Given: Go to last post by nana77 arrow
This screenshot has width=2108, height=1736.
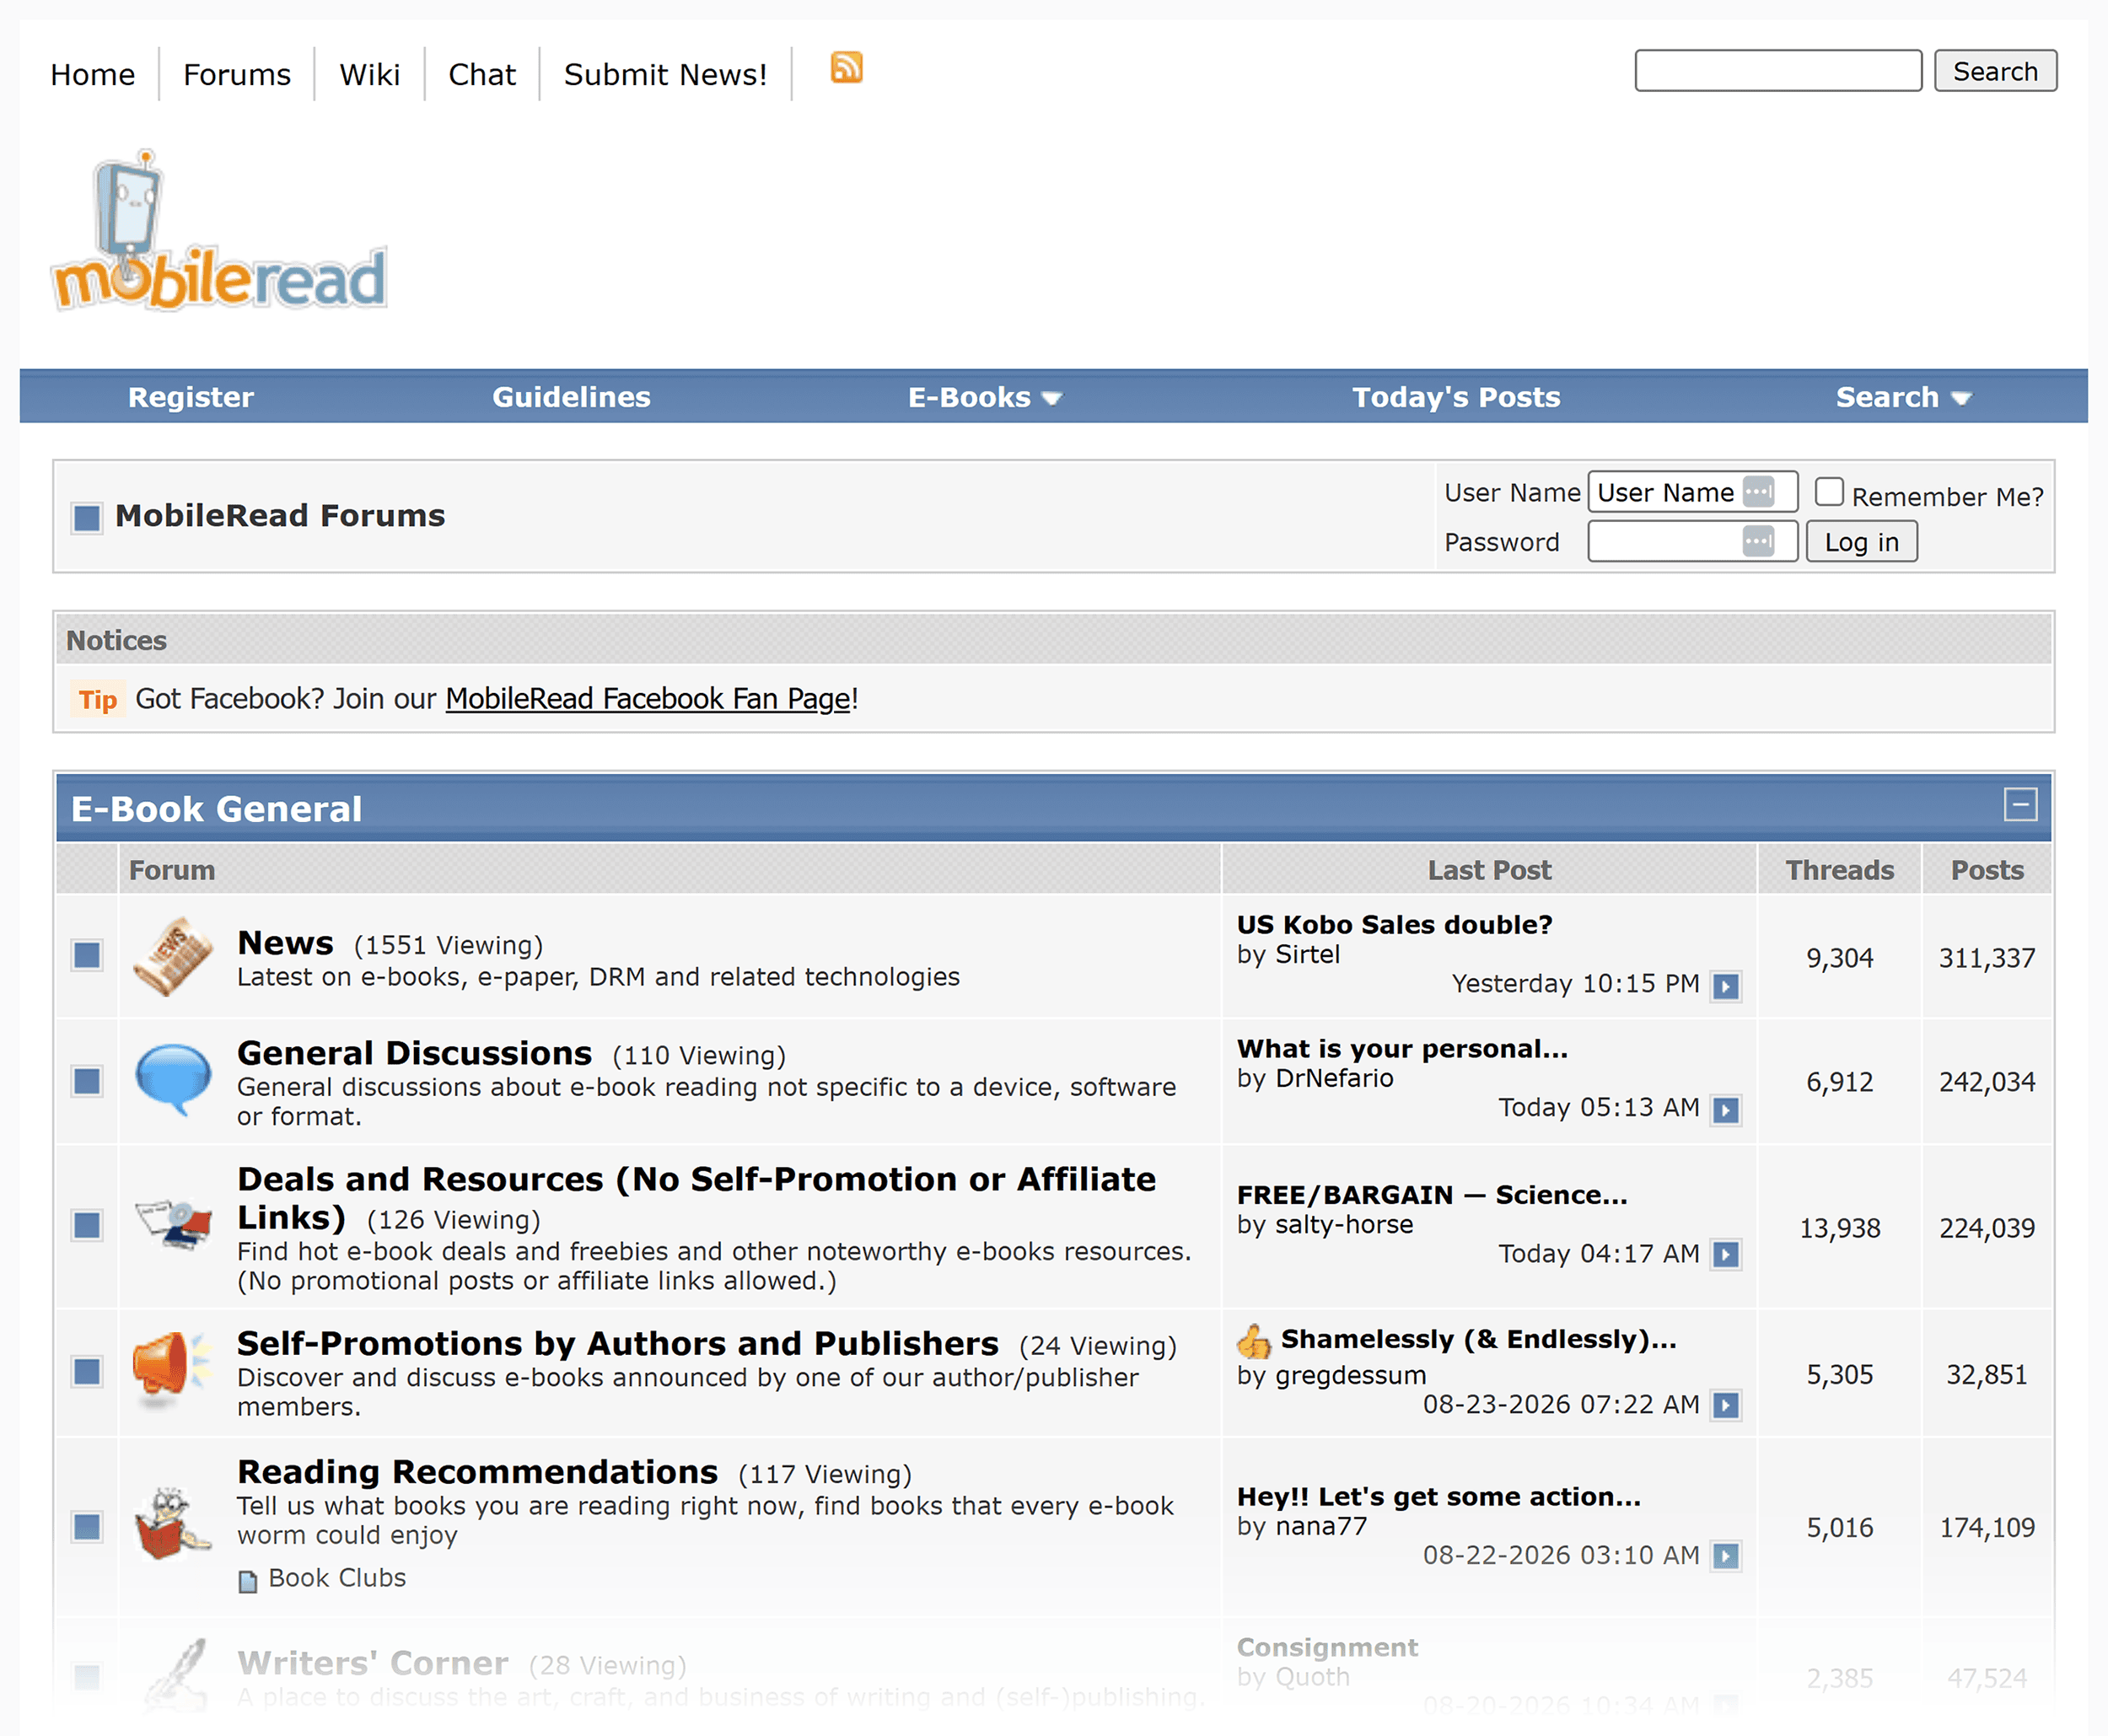Looking at the screenshot, I should tap(1725, 1556).
